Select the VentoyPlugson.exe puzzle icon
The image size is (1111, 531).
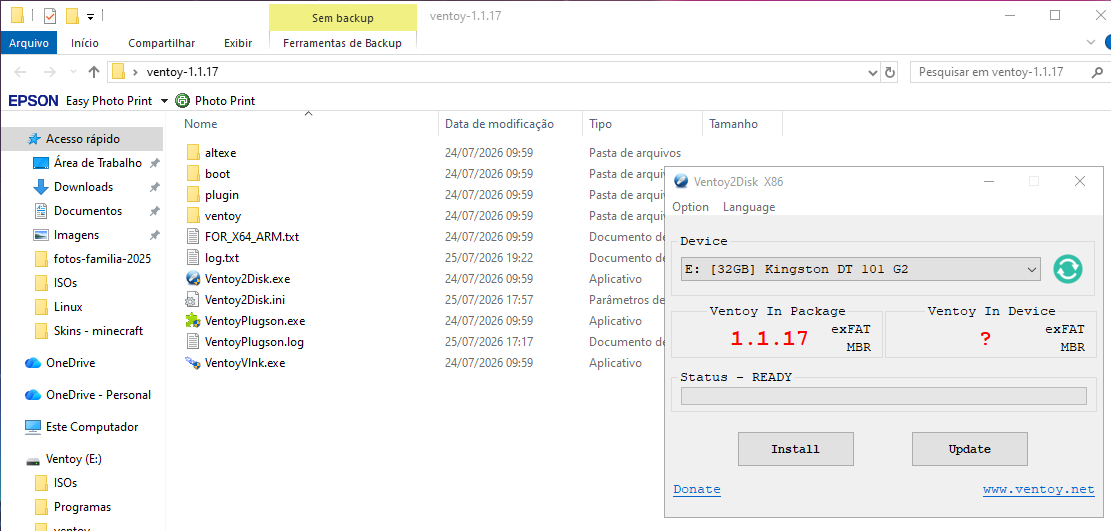[x=193, y=320]
